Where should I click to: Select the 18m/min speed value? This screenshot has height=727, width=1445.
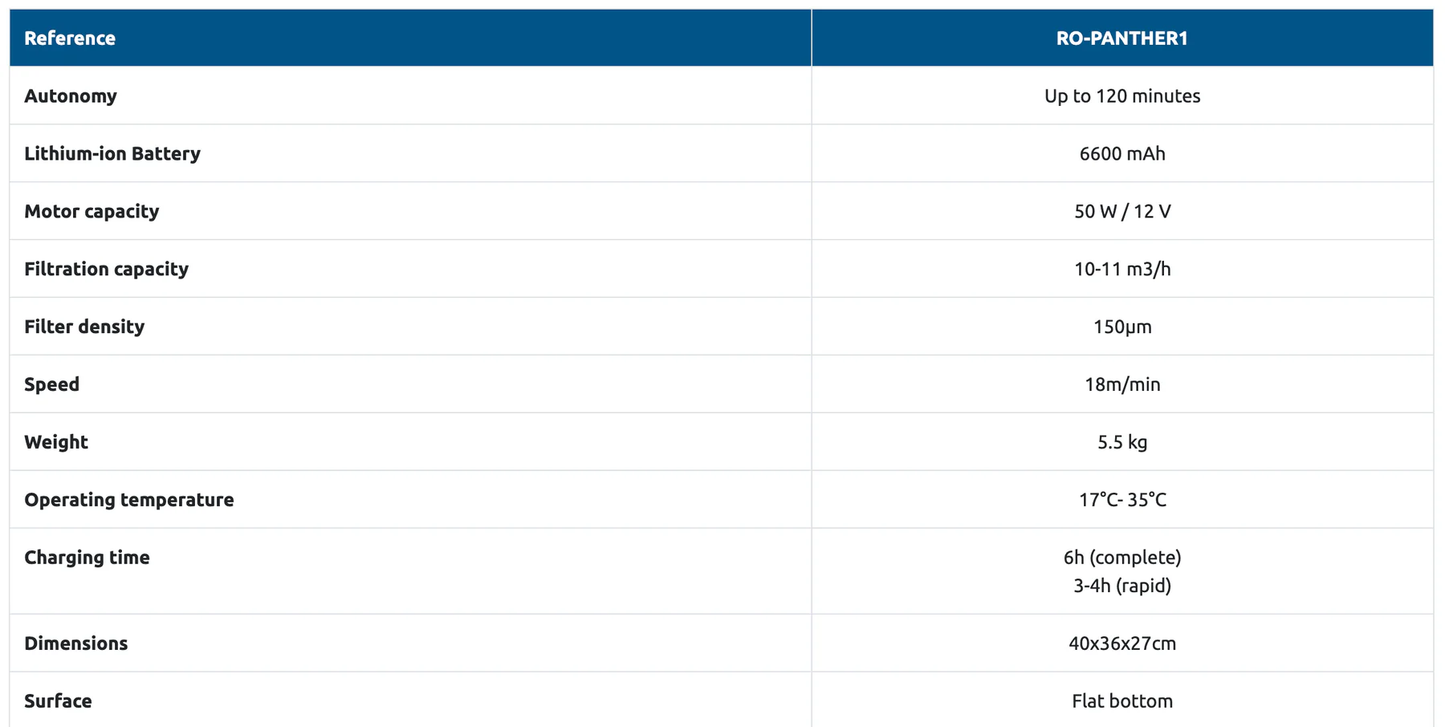(1122, 385)
